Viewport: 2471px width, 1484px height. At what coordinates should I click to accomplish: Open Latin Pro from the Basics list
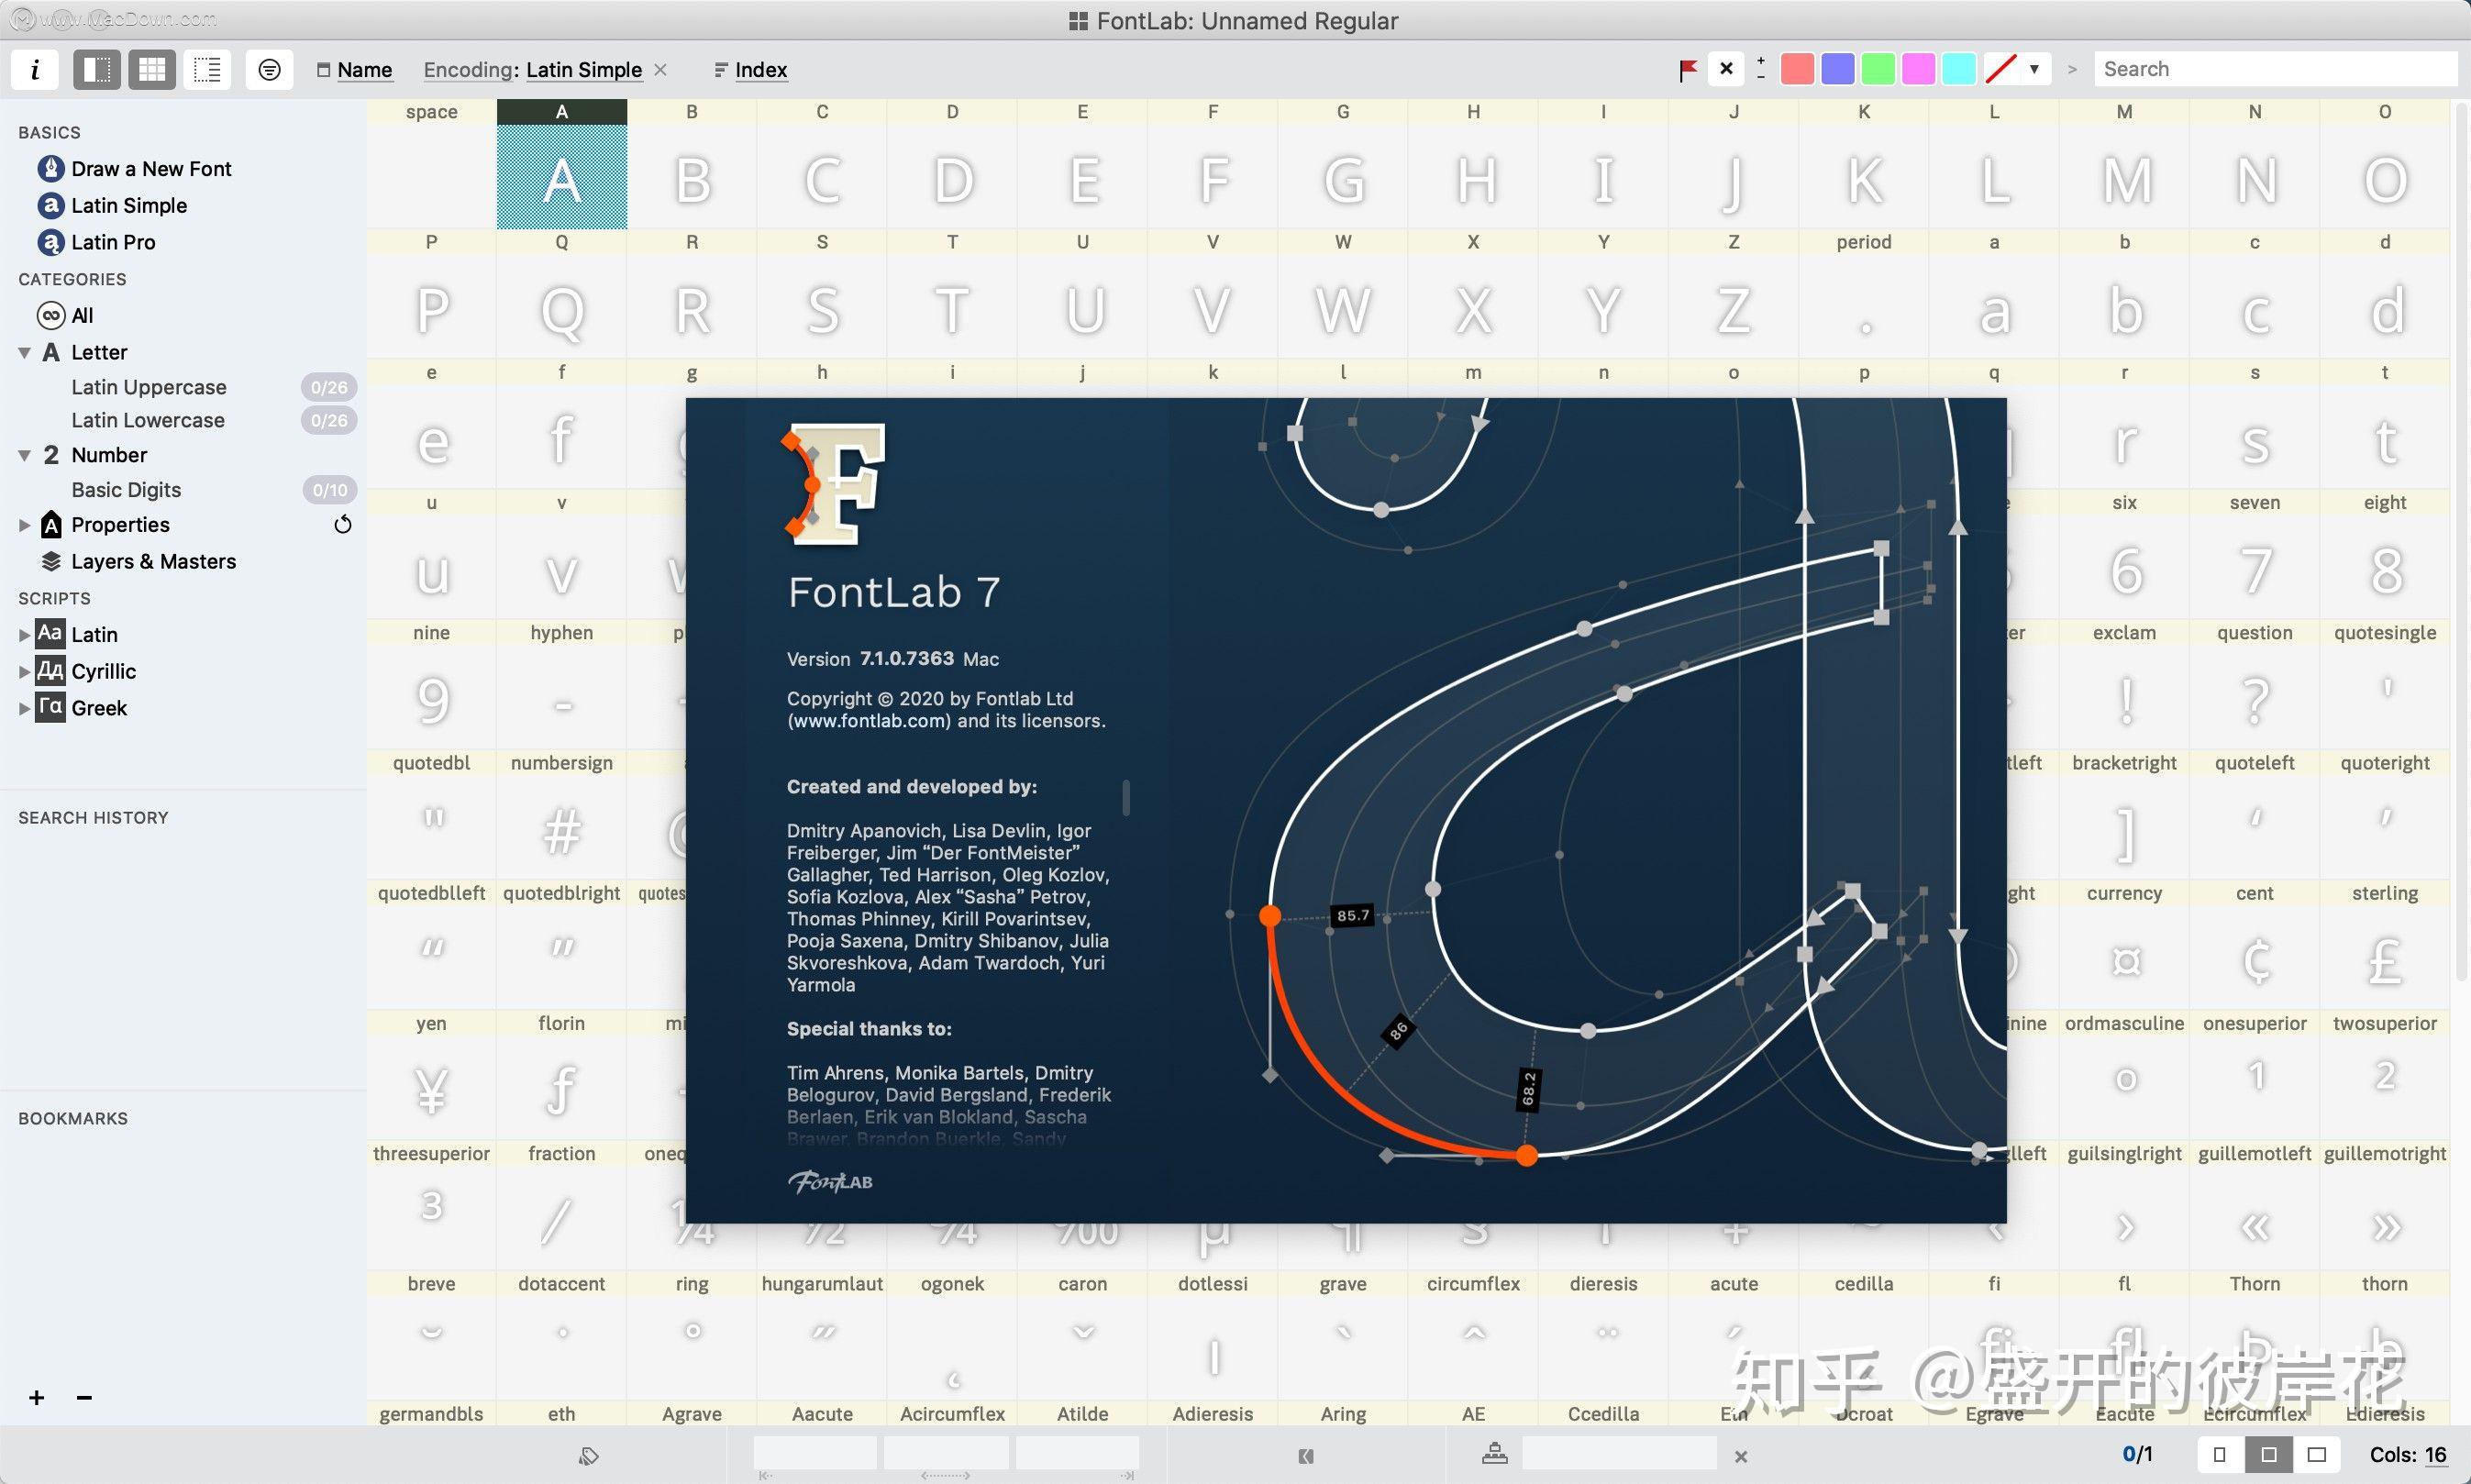click(x=112, y=242)
